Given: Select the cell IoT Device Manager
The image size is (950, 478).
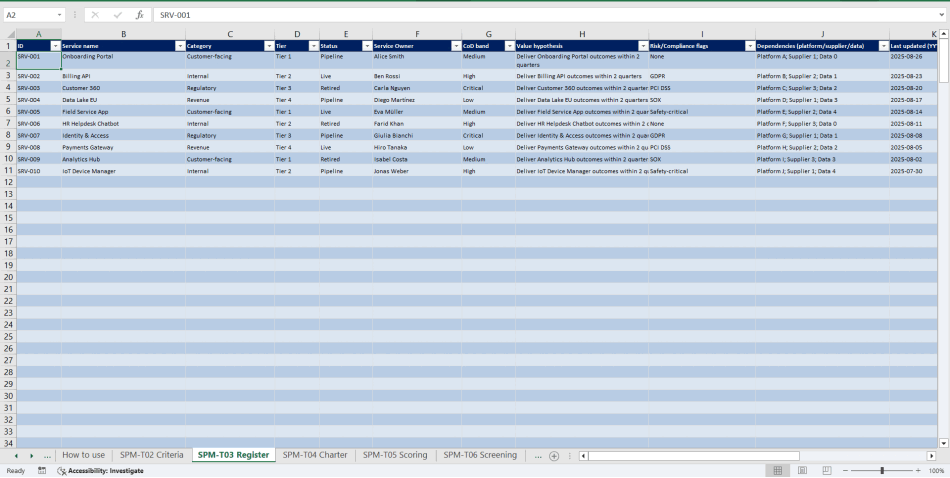Looking at the screenshot, I should pyautogui.click(x=124, y=171).
